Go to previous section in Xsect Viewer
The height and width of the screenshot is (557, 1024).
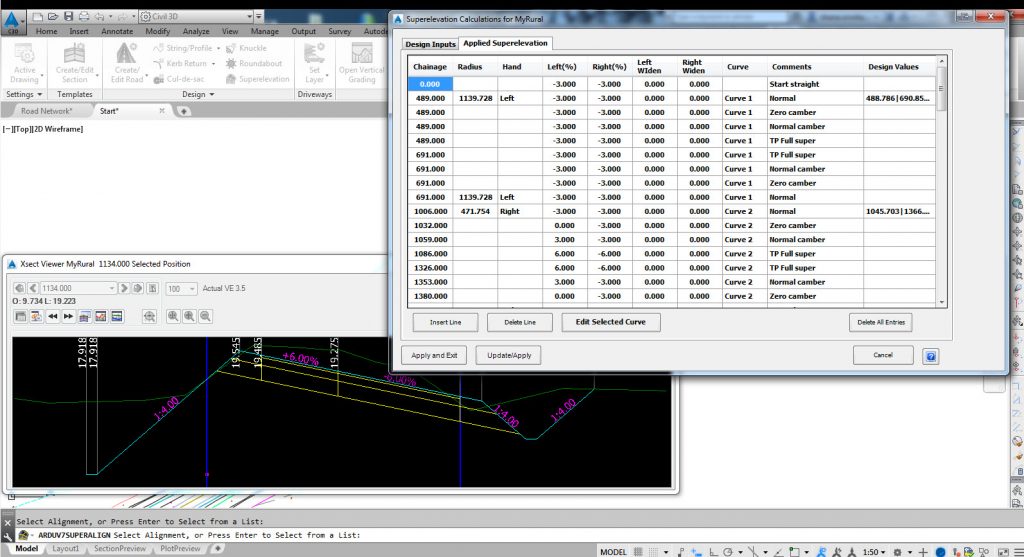(33, 288)
